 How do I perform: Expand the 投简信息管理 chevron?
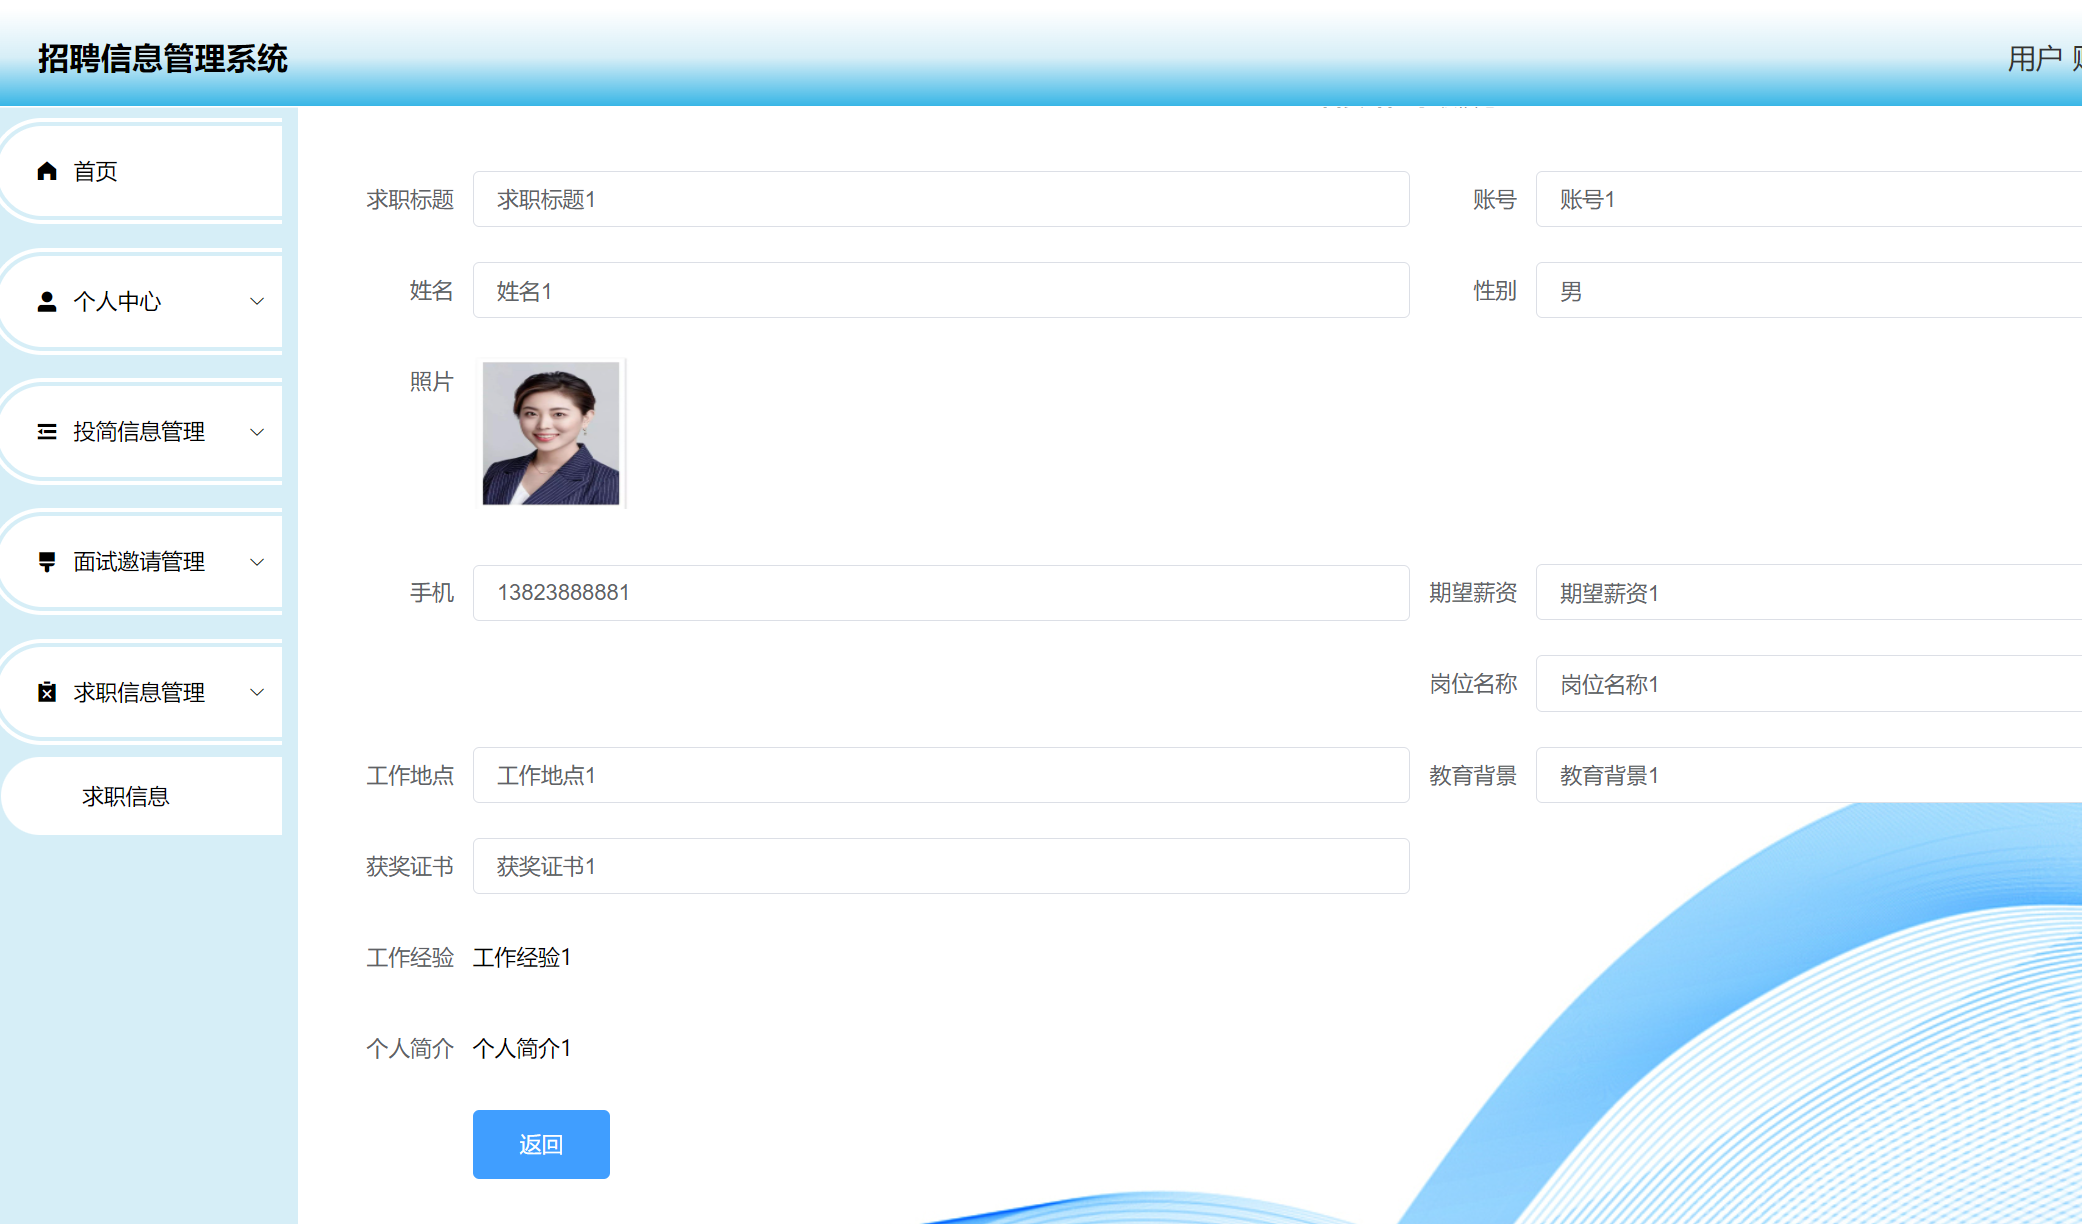(x=257, y=432)
